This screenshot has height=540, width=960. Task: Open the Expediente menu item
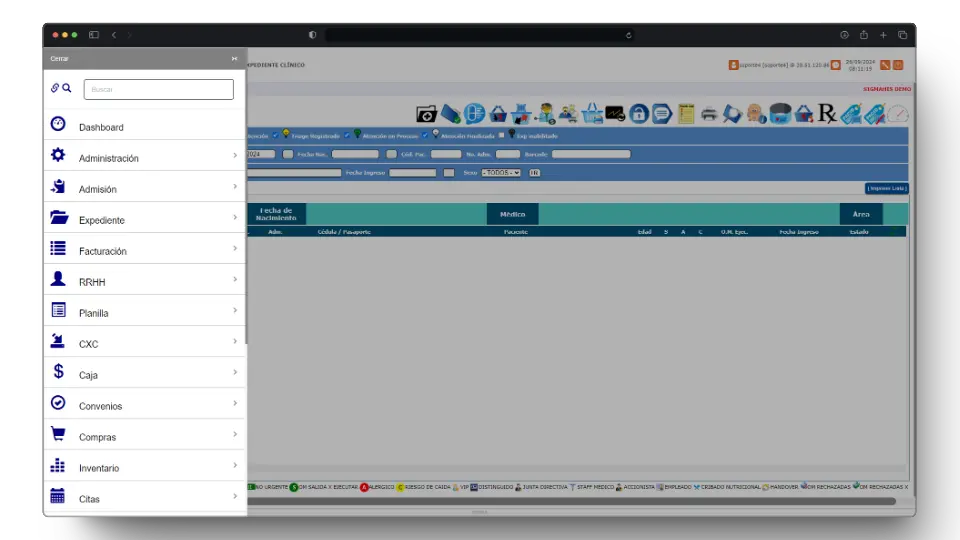pos(102,220)
